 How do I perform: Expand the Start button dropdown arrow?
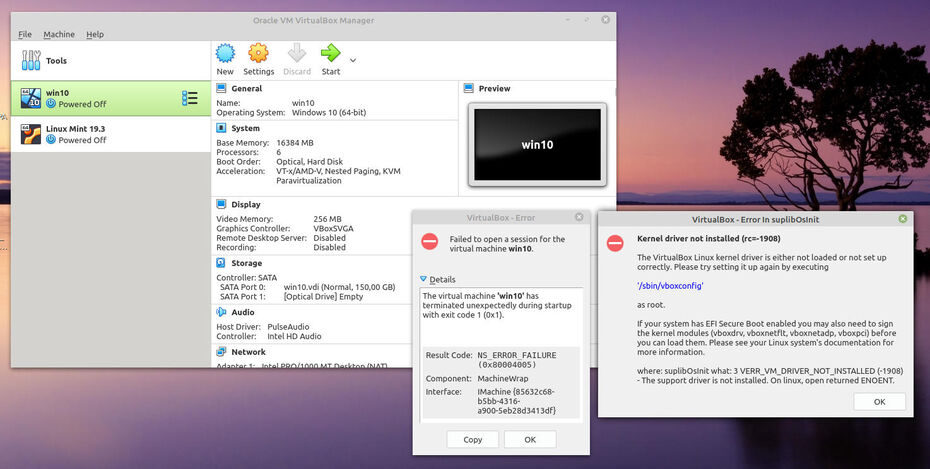(x=353, y=61)
